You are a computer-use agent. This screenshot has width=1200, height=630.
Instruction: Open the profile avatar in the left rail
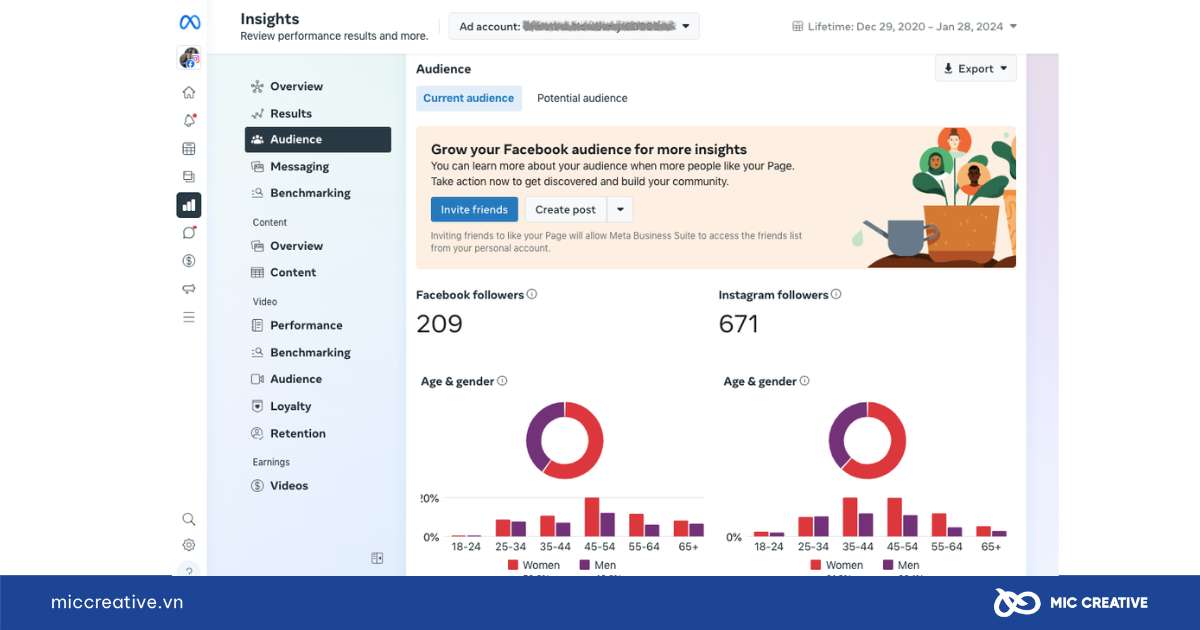coord(189,58)
